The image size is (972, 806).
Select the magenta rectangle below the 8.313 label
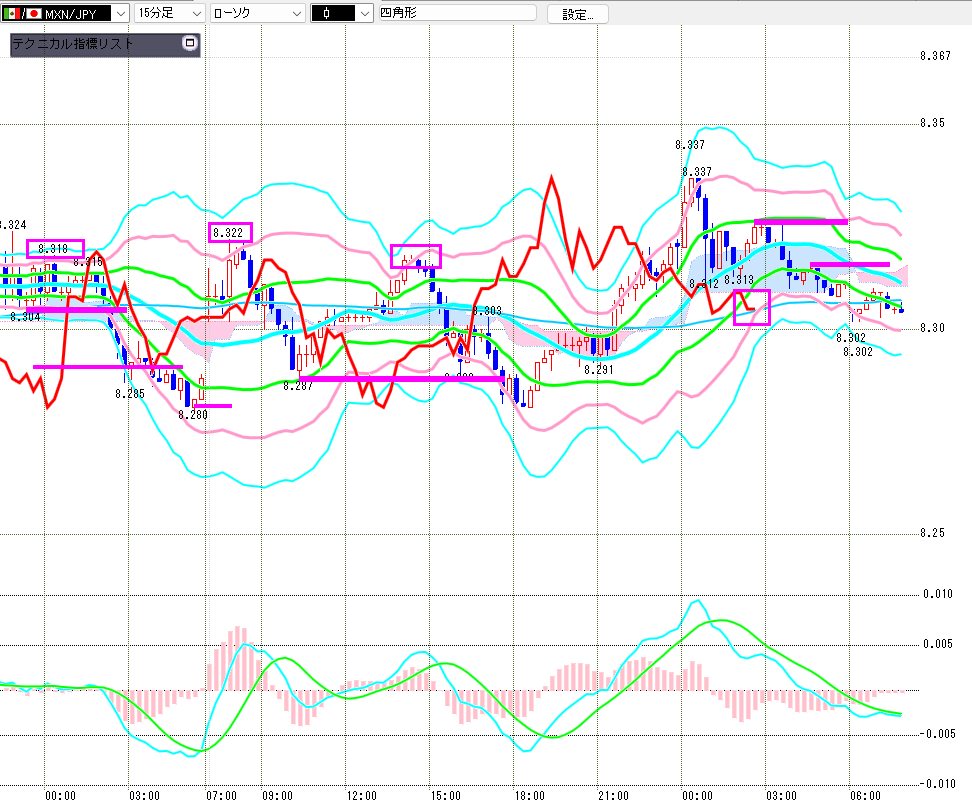click(752, 307)
